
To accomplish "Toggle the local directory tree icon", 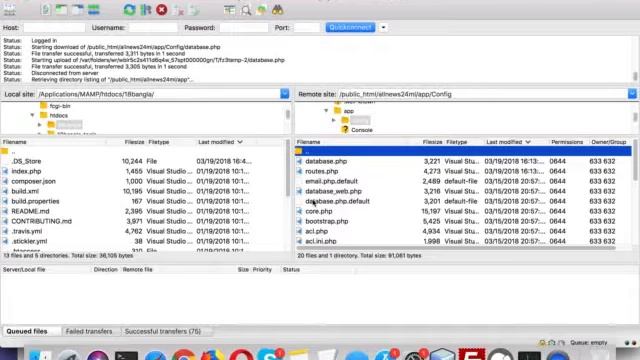I will click(61, 10).
